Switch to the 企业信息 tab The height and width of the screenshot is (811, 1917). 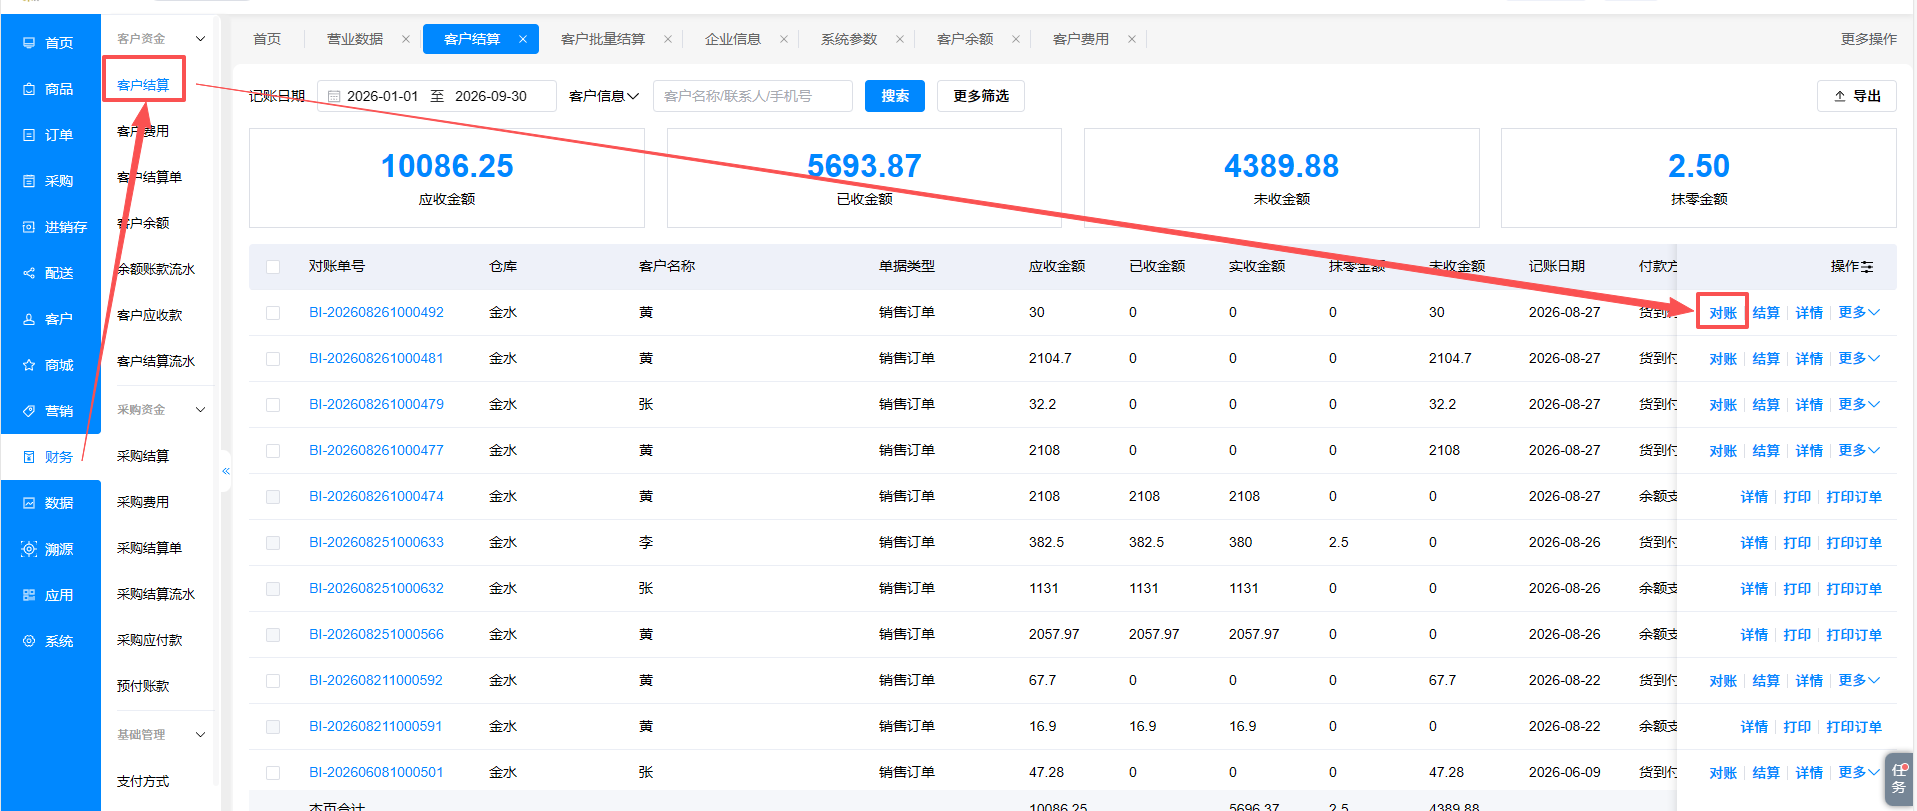[733, 39]
